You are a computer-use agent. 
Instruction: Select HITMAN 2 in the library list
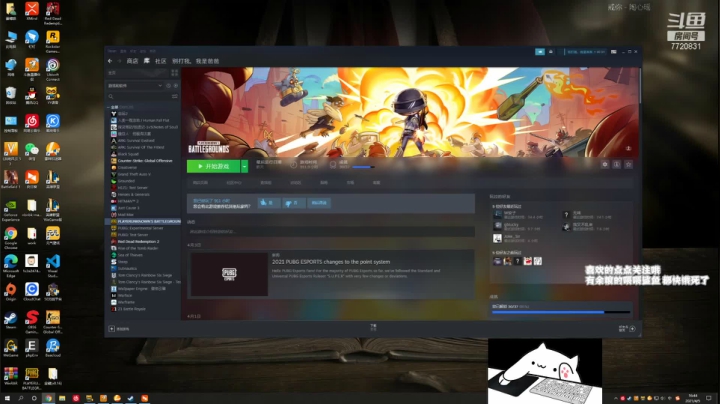click(125, 201)
